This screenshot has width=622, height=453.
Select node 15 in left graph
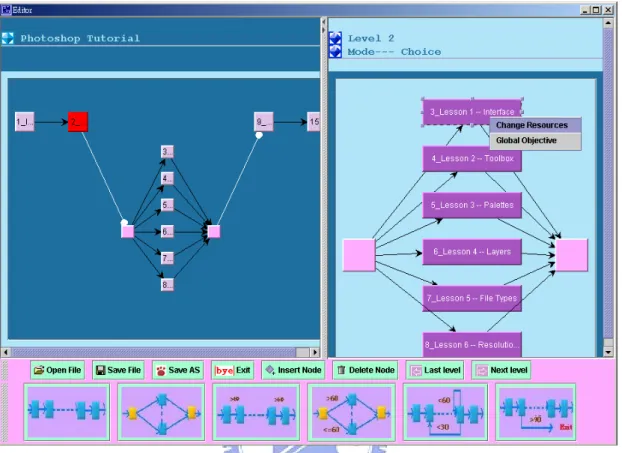tap(314, 122)
